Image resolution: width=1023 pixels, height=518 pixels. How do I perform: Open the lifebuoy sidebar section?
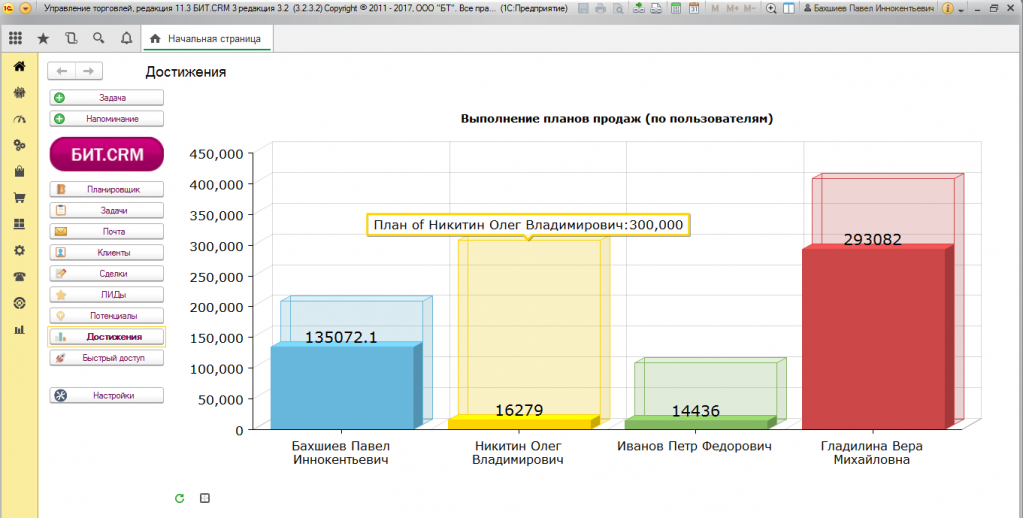click(20, 303)
